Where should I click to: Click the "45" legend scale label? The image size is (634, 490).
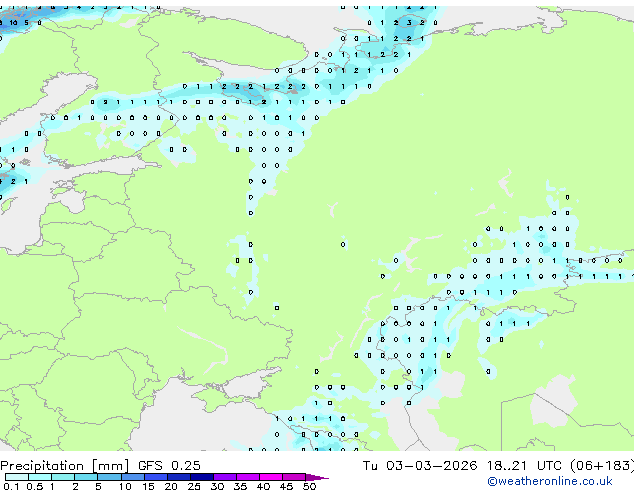[286, 486]
